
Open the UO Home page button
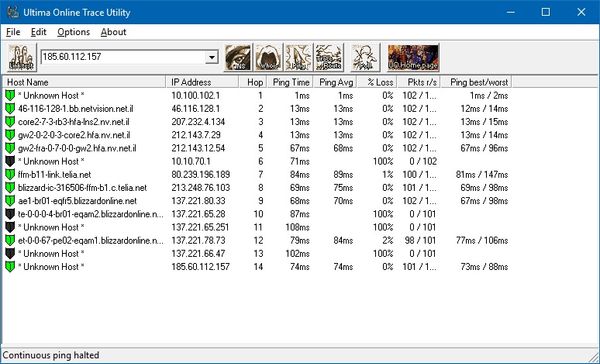pyautogui.click(x=413, y=57)
